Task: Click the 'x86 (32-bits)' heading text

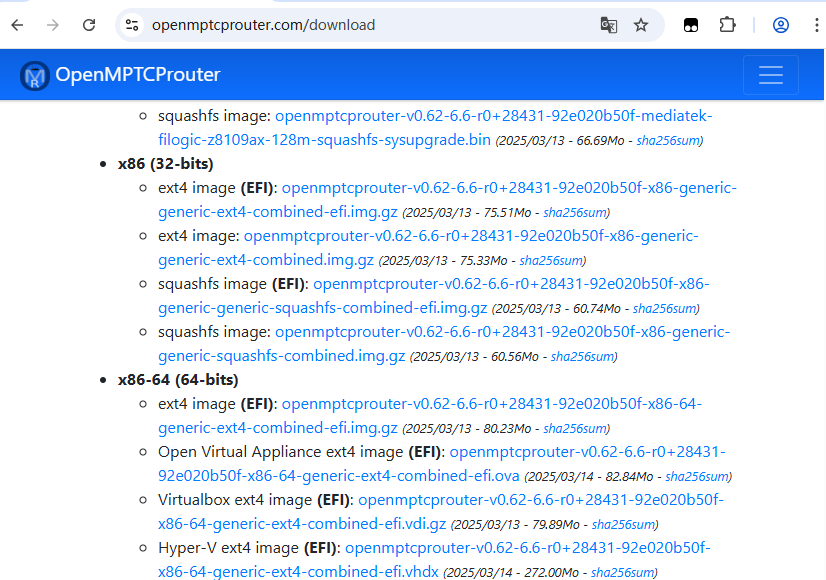Action: click(x=165, y=164)
